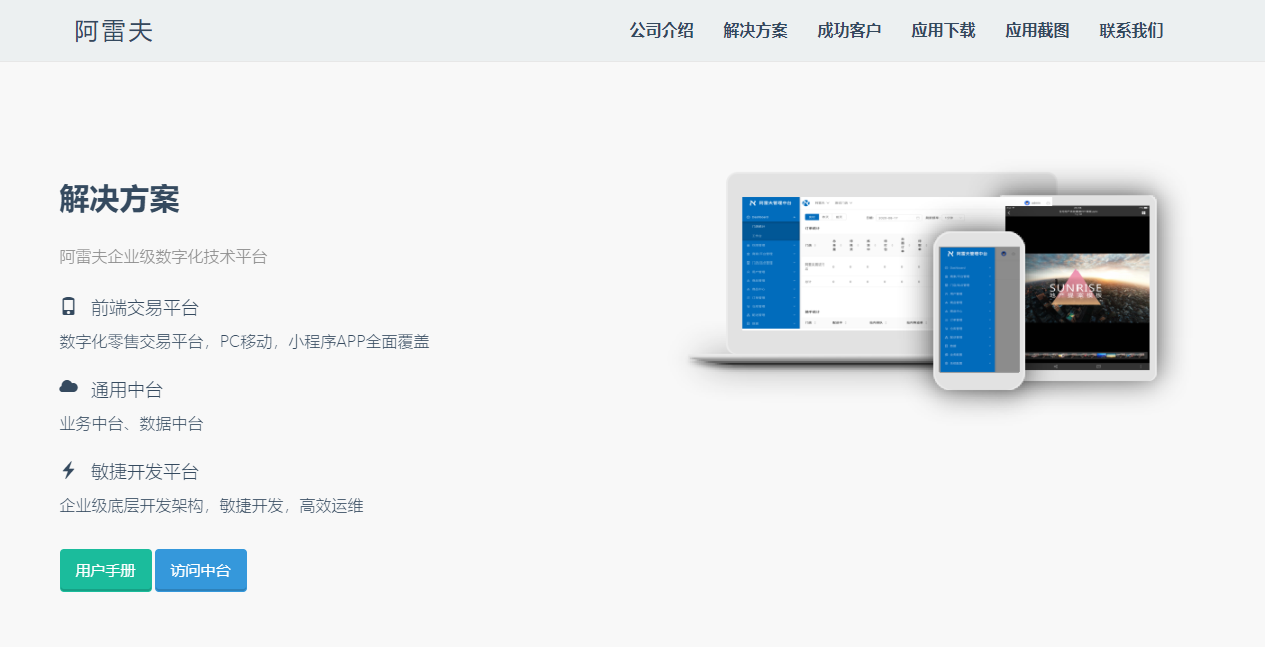
Task: Click the smartphone mockup with blue menu
Action: [978, 310]
